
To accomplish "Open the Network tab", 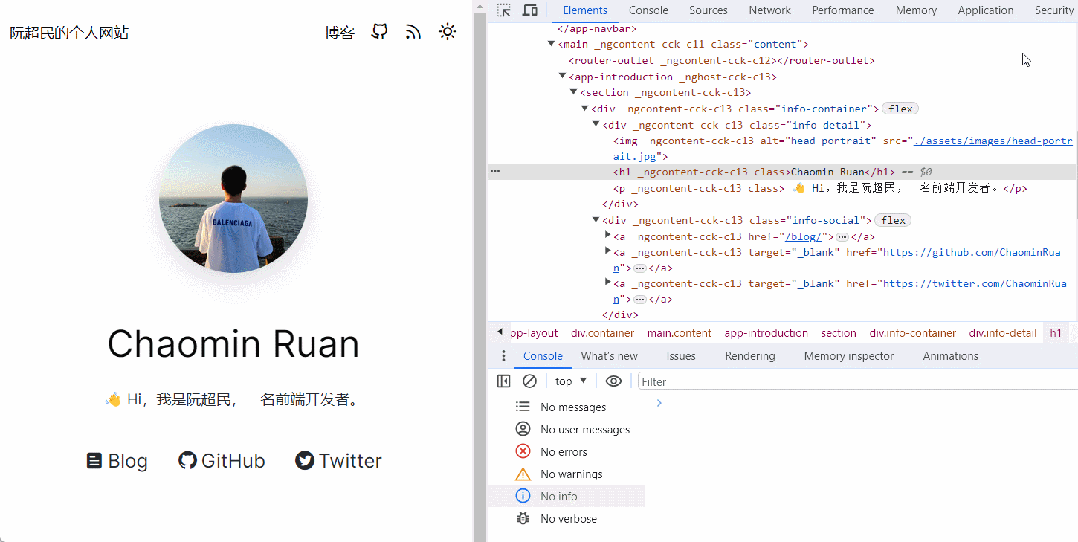I will (770, 10).
